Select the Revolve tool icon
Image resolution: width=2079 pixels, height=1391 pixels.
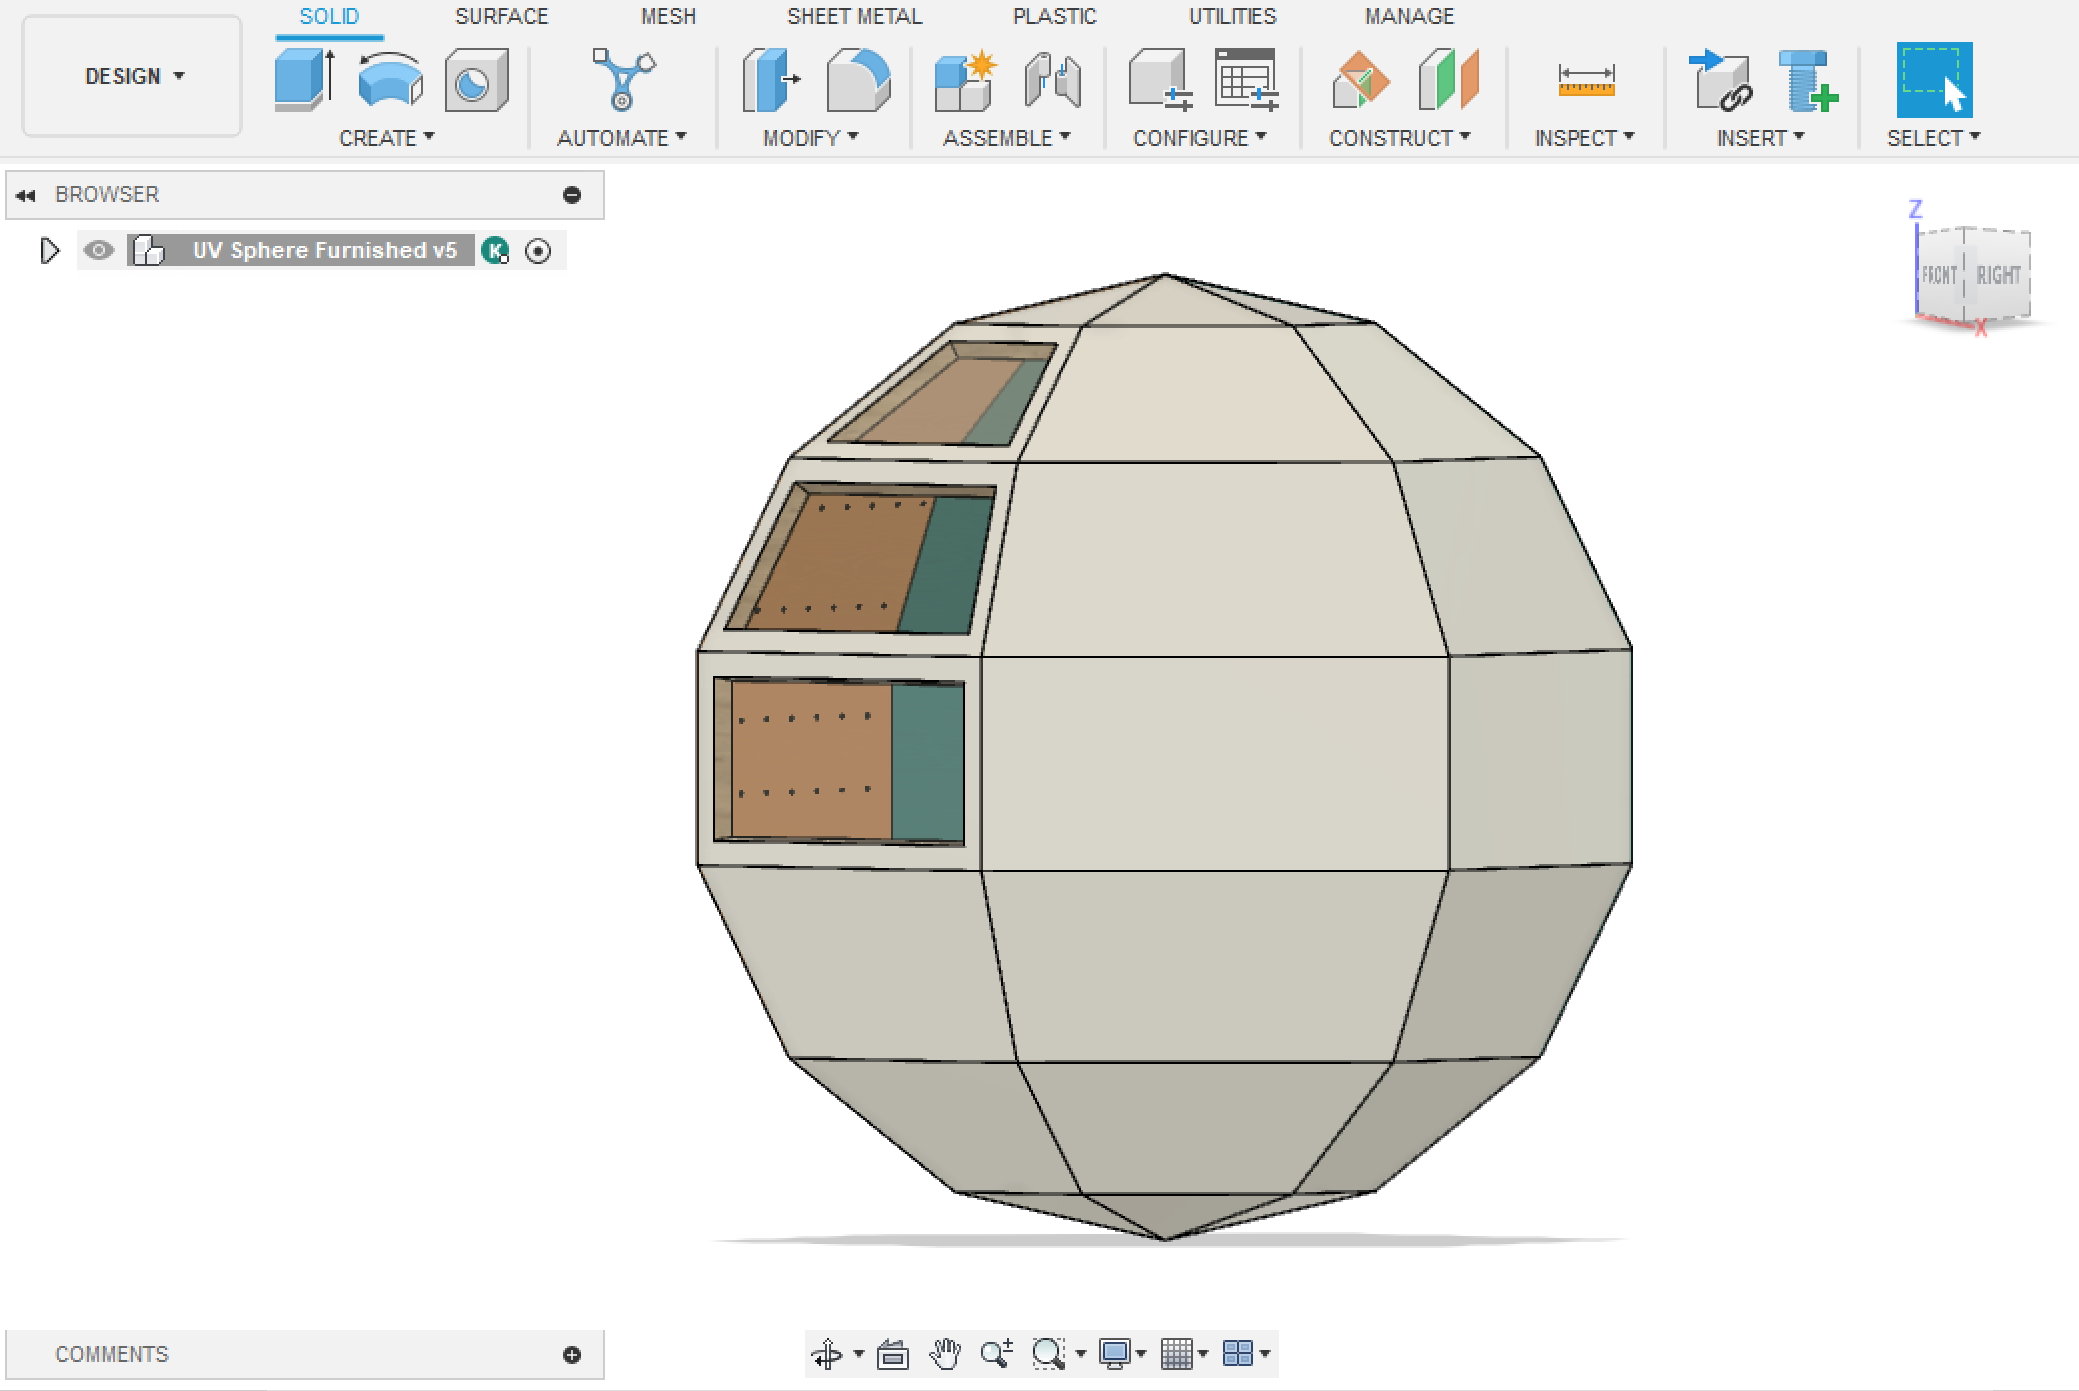390,79
